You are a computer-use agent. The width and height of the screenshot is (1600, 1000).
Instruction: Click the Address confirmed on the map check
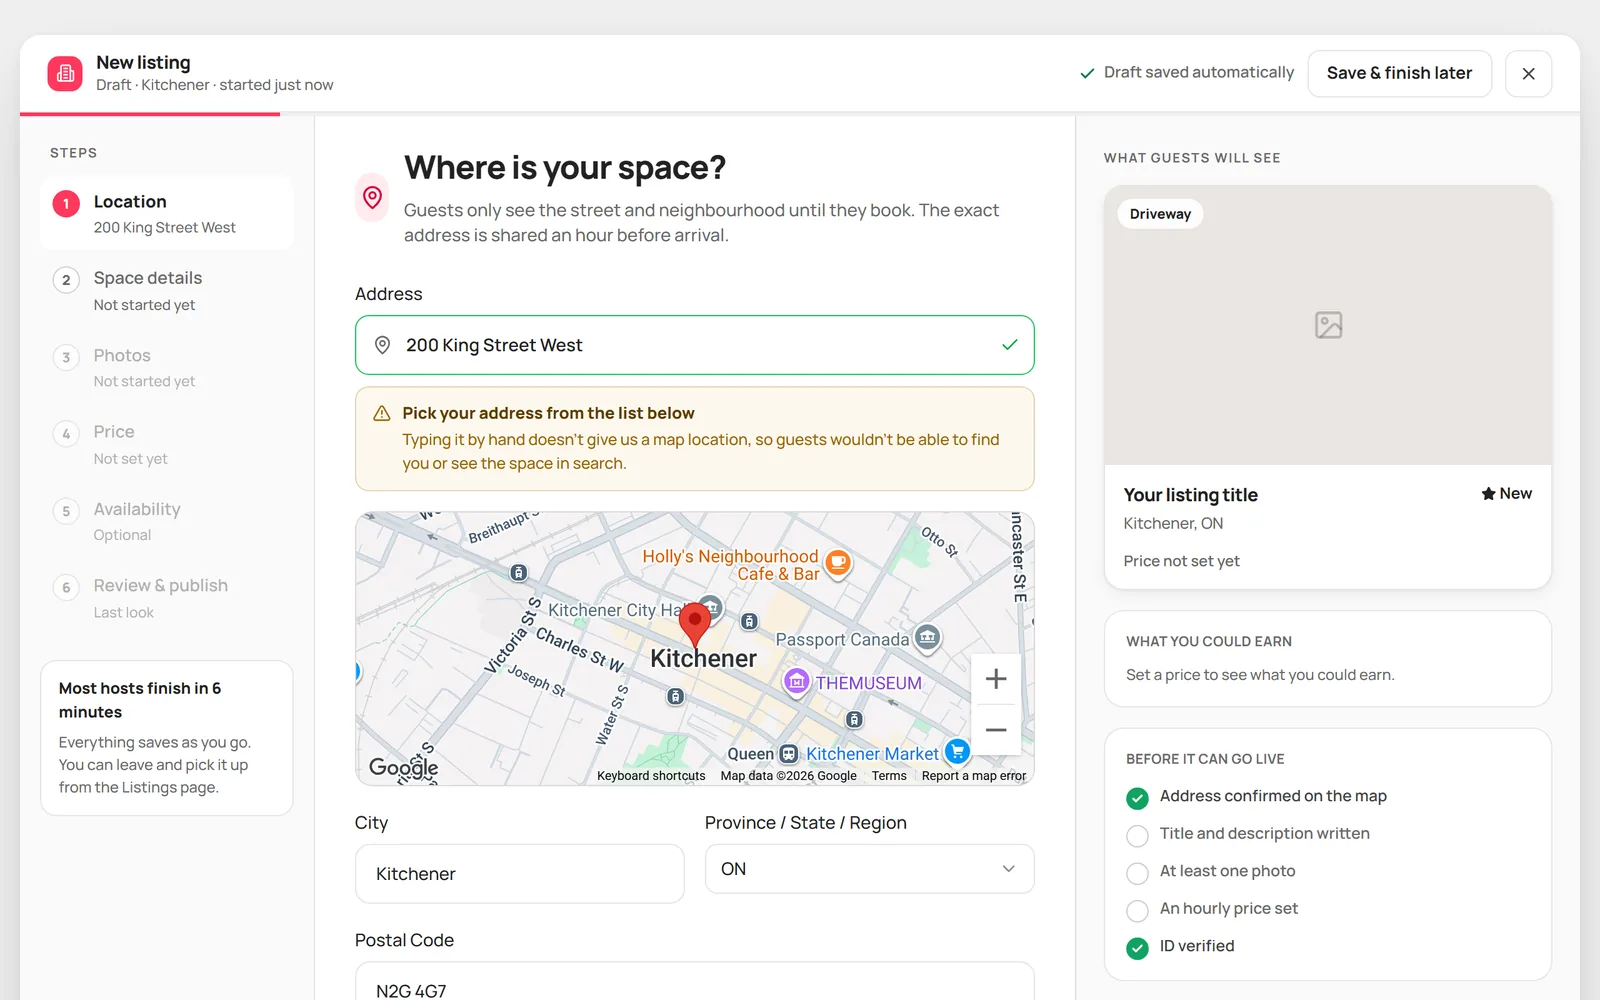click(1137, 798)
